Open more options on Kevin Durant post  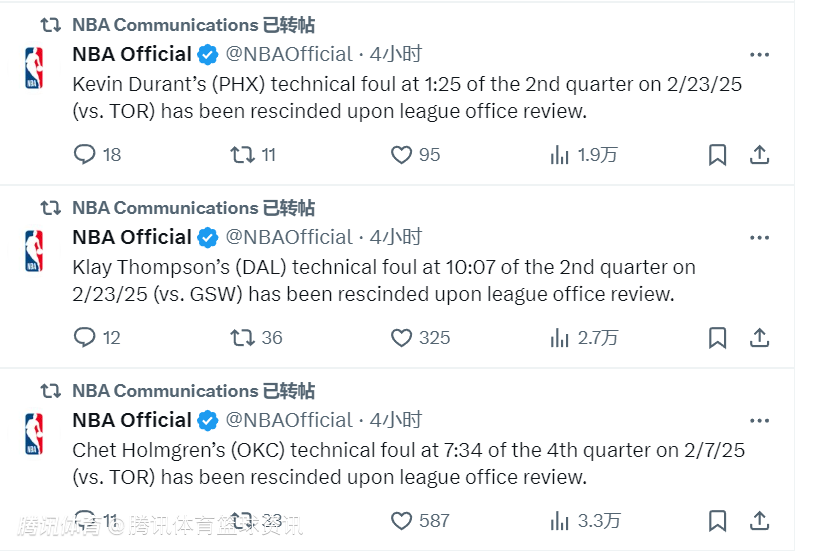pyautogui.click(x=759, y=55)
